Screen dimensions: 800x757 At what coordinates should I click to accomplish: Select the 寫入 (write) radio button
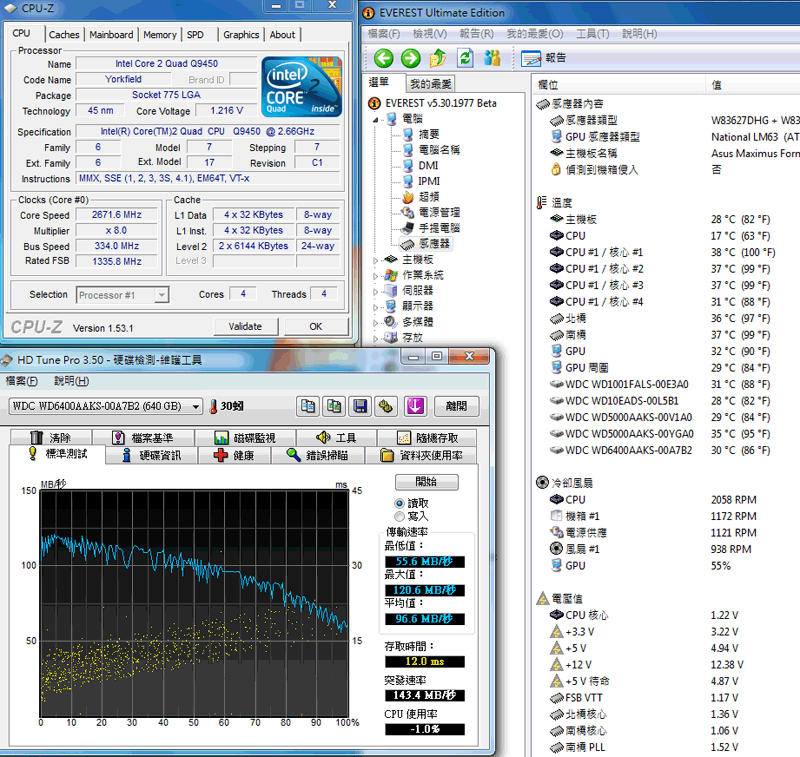(400, 516)
